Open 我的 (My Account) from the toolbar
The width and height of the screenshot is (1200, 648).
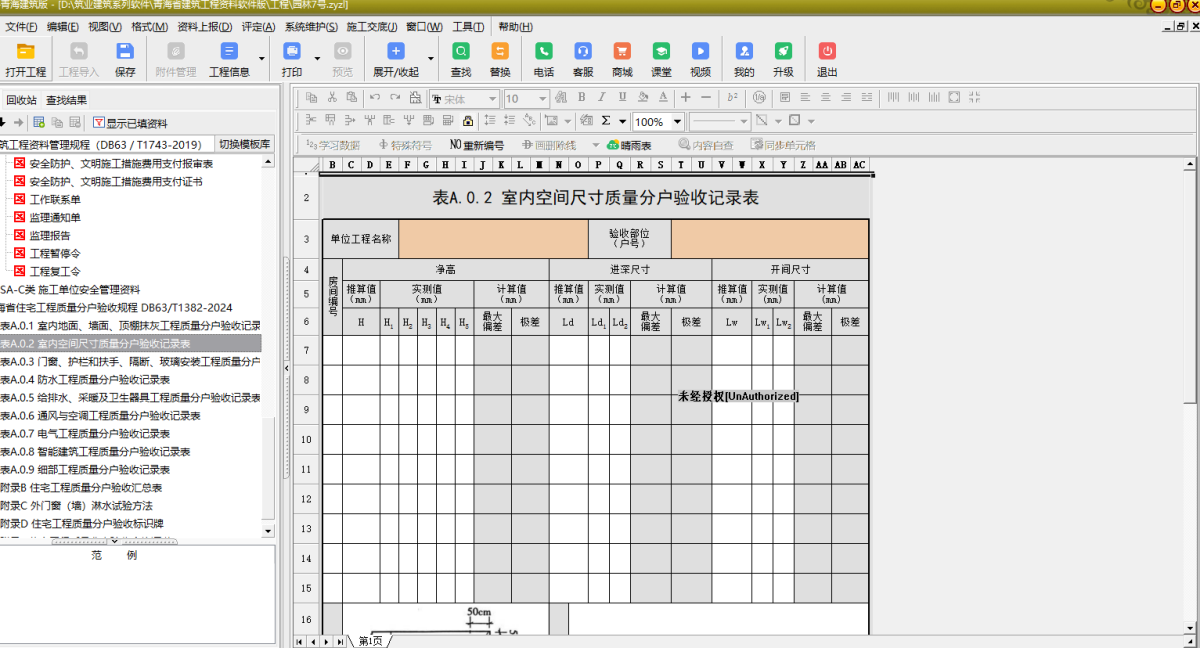click(x=744, y=60)
